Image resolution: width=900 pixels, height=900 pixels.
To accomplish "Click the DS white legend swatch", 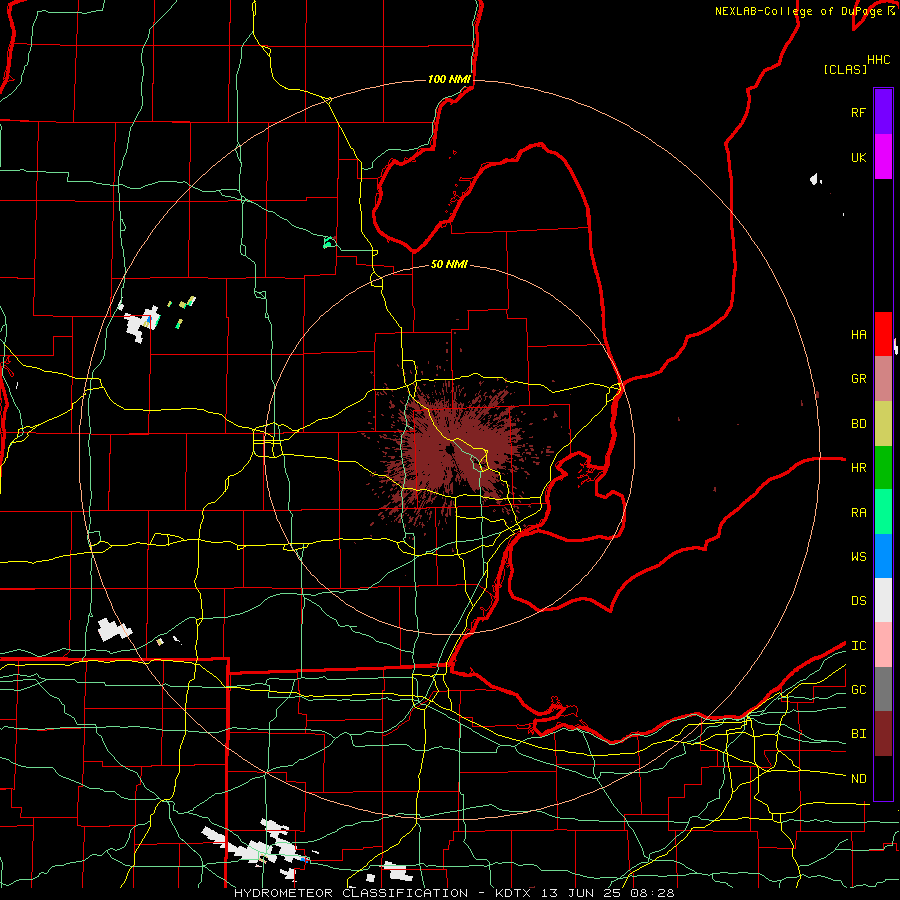I will (883, 600).
